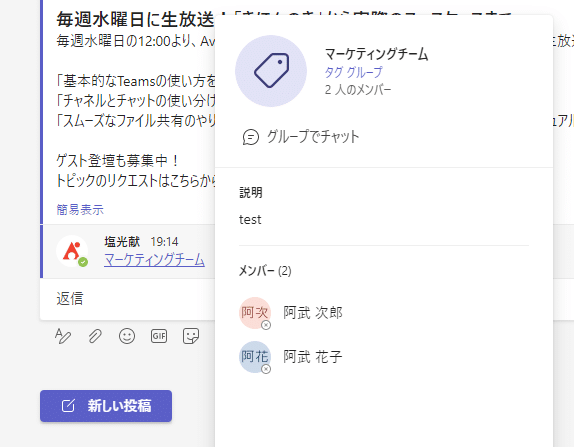Start a new post with 新しい投稿
This screenshot has width=574, height=447.
(x=106, y=406)
